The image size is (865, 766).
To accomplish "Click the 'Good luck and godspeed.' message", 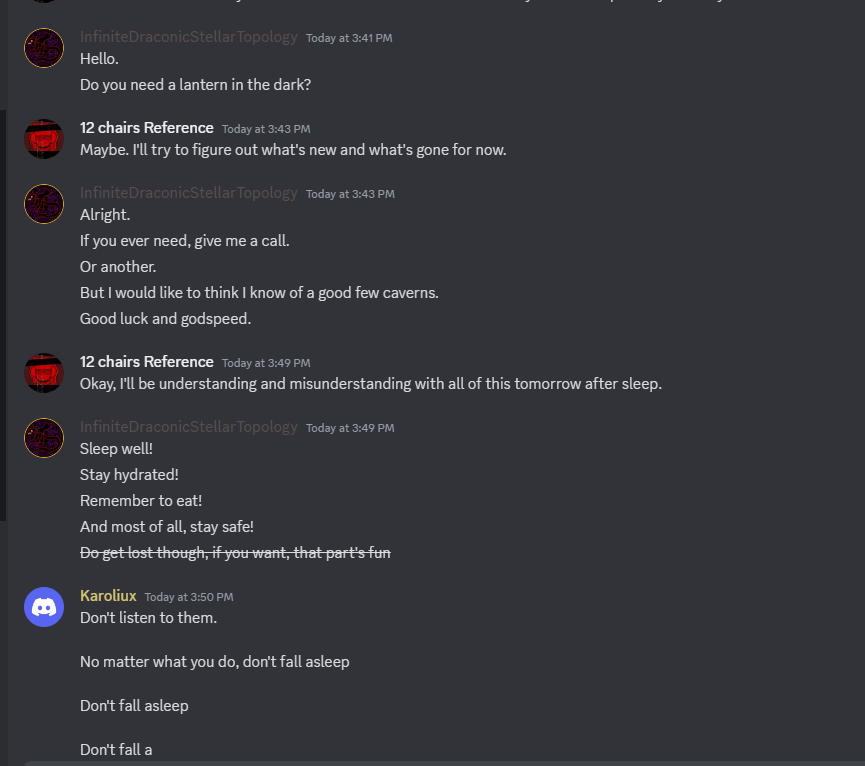I will 165,319.
